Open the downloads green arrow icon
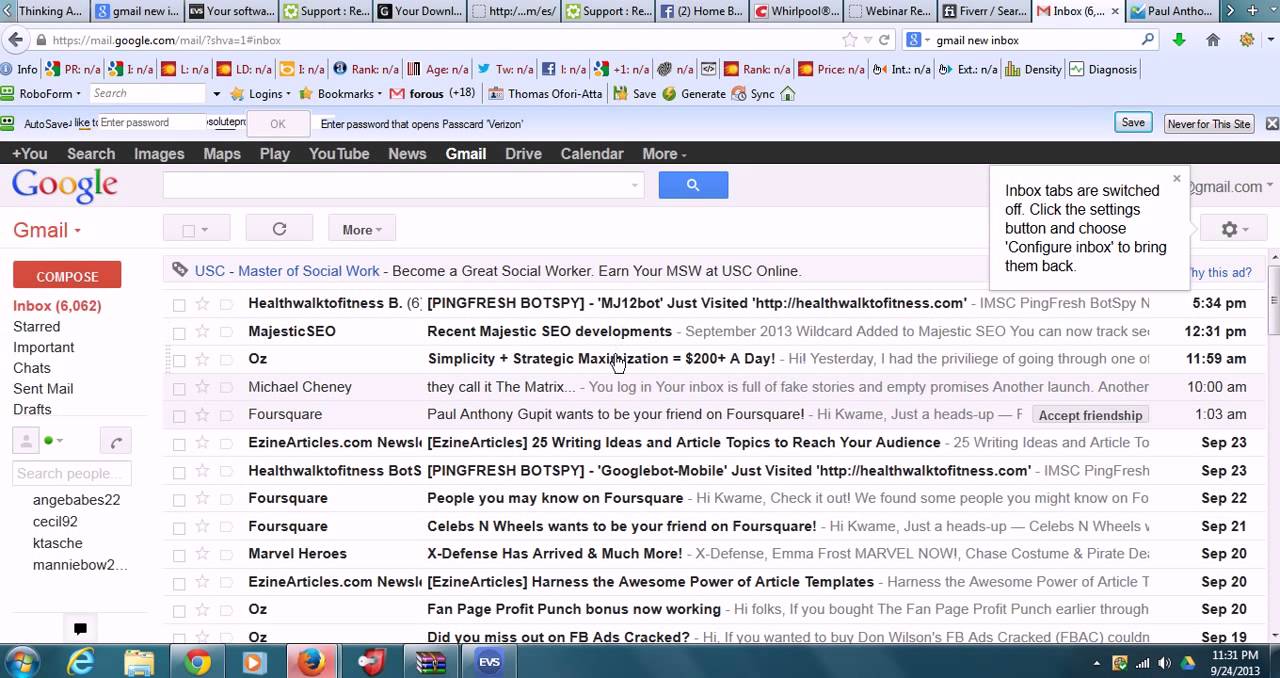The image size is (1280, 678). click(1179, 40)
